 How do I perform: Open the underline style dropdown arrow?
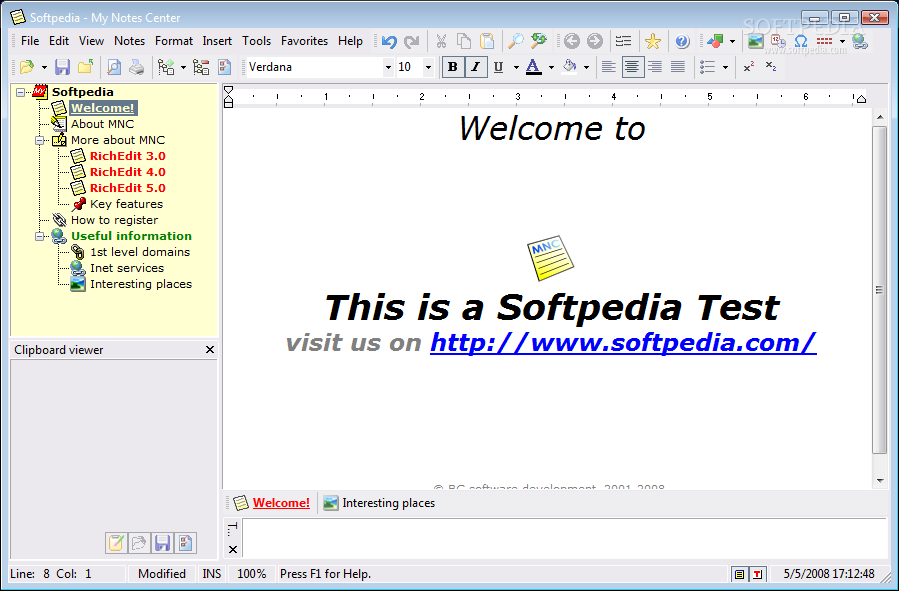click(516, 68)
